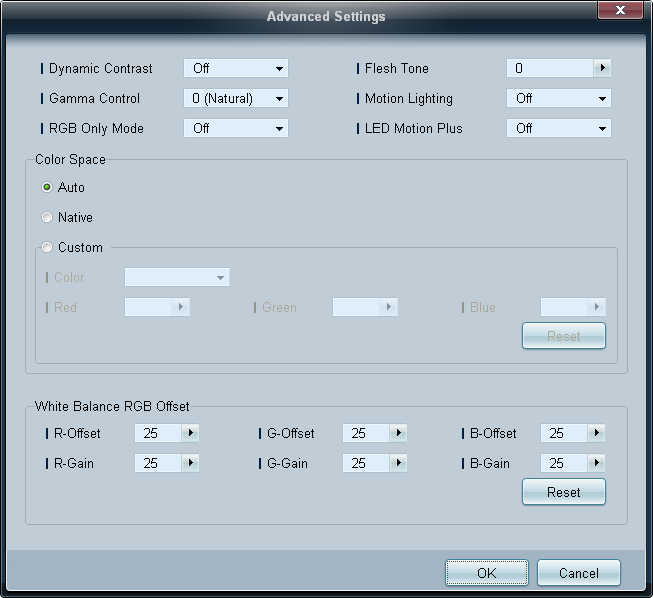653x598 pixels.
Task: Click the R-Gain value field
Action: 158,463
